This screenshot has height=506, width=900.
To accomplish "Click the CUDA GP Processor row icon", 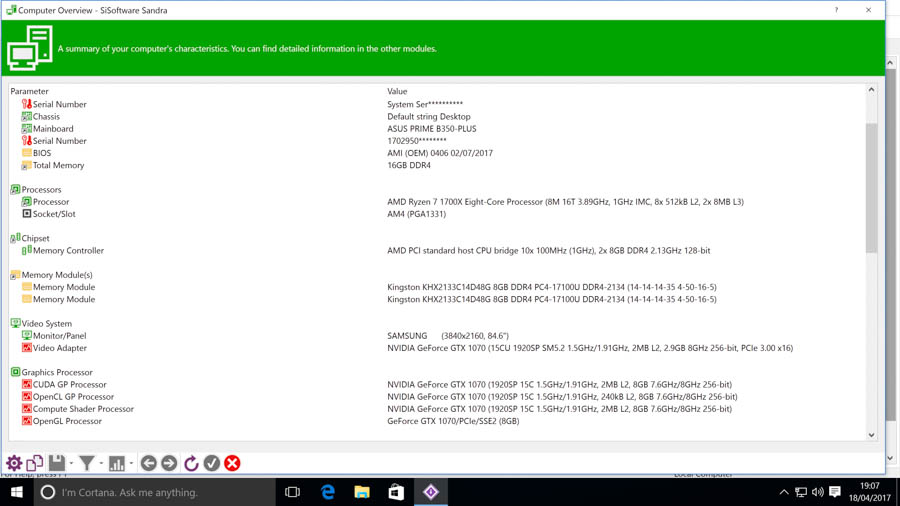I will 26,384.
